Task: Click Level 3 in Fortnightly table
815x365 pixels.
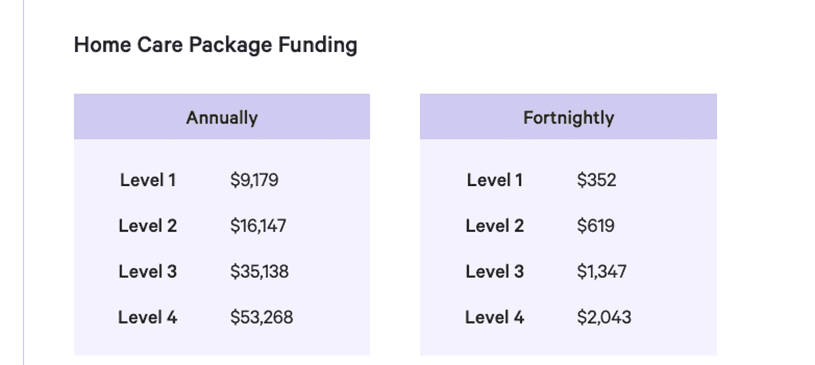Action: coord(494,271)
